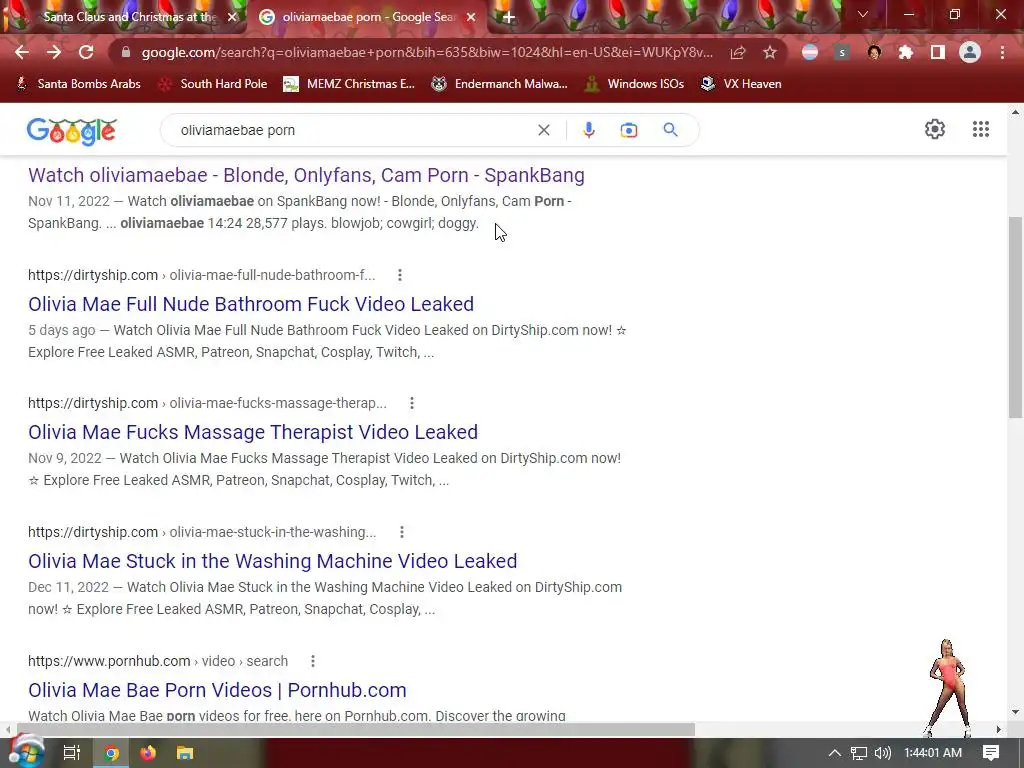Open a new tab with plus button
The image size is (1024, 768).
509,18
